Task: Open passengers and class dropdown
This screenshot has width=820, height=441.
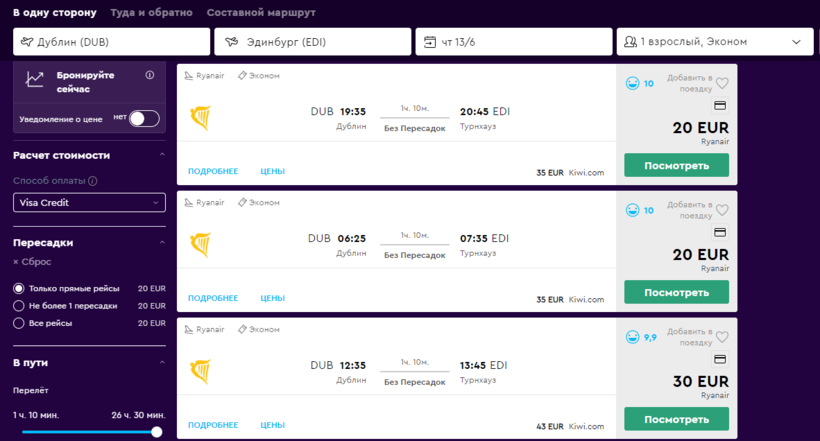Action: (712, 42)
